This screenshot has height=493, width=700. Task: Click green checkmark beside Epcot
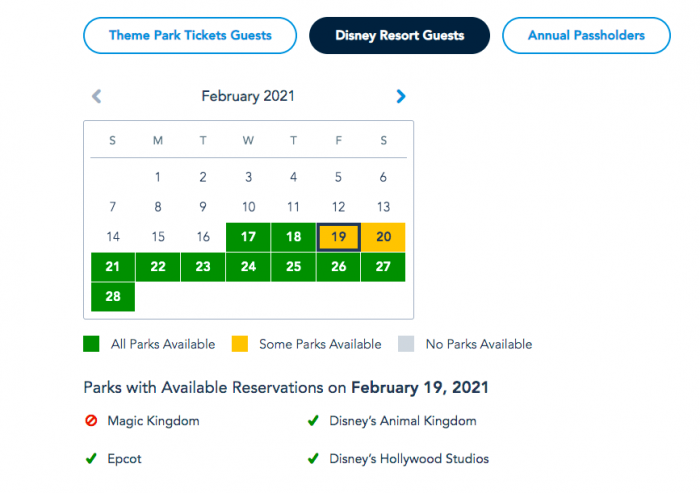click(x=91, y=459)
